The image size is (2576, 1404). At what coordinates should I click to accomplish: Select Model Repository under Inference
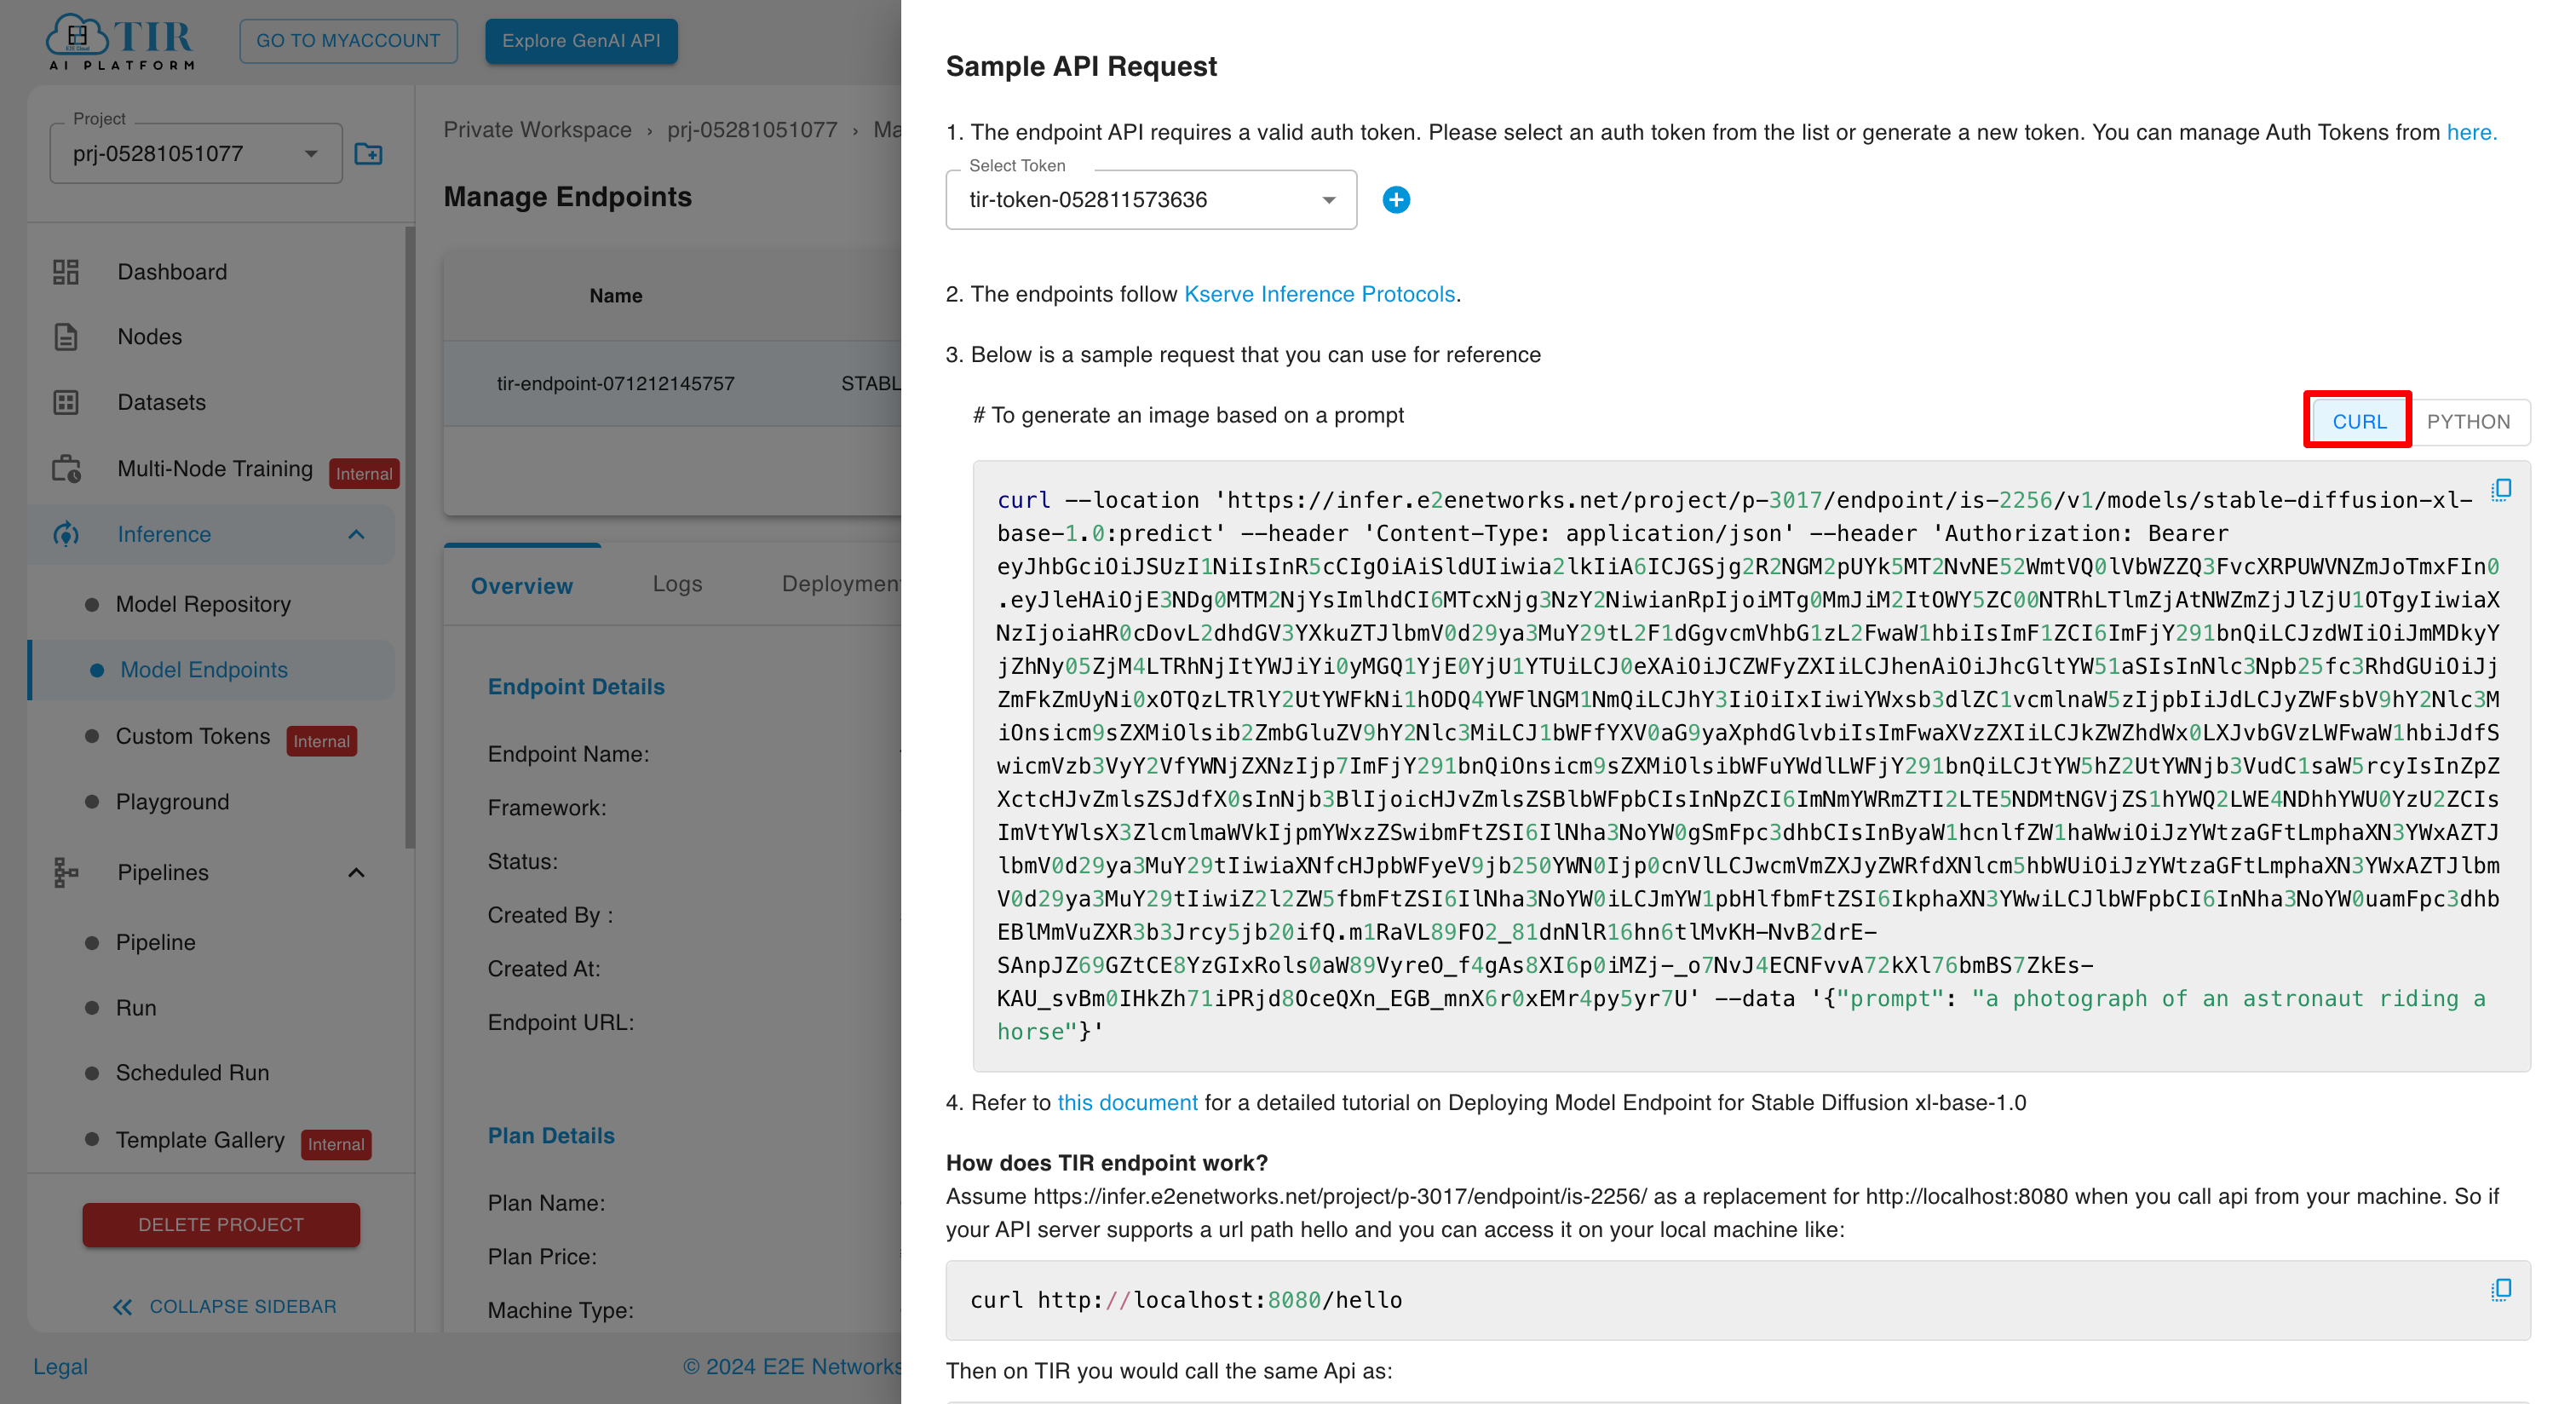203,604
